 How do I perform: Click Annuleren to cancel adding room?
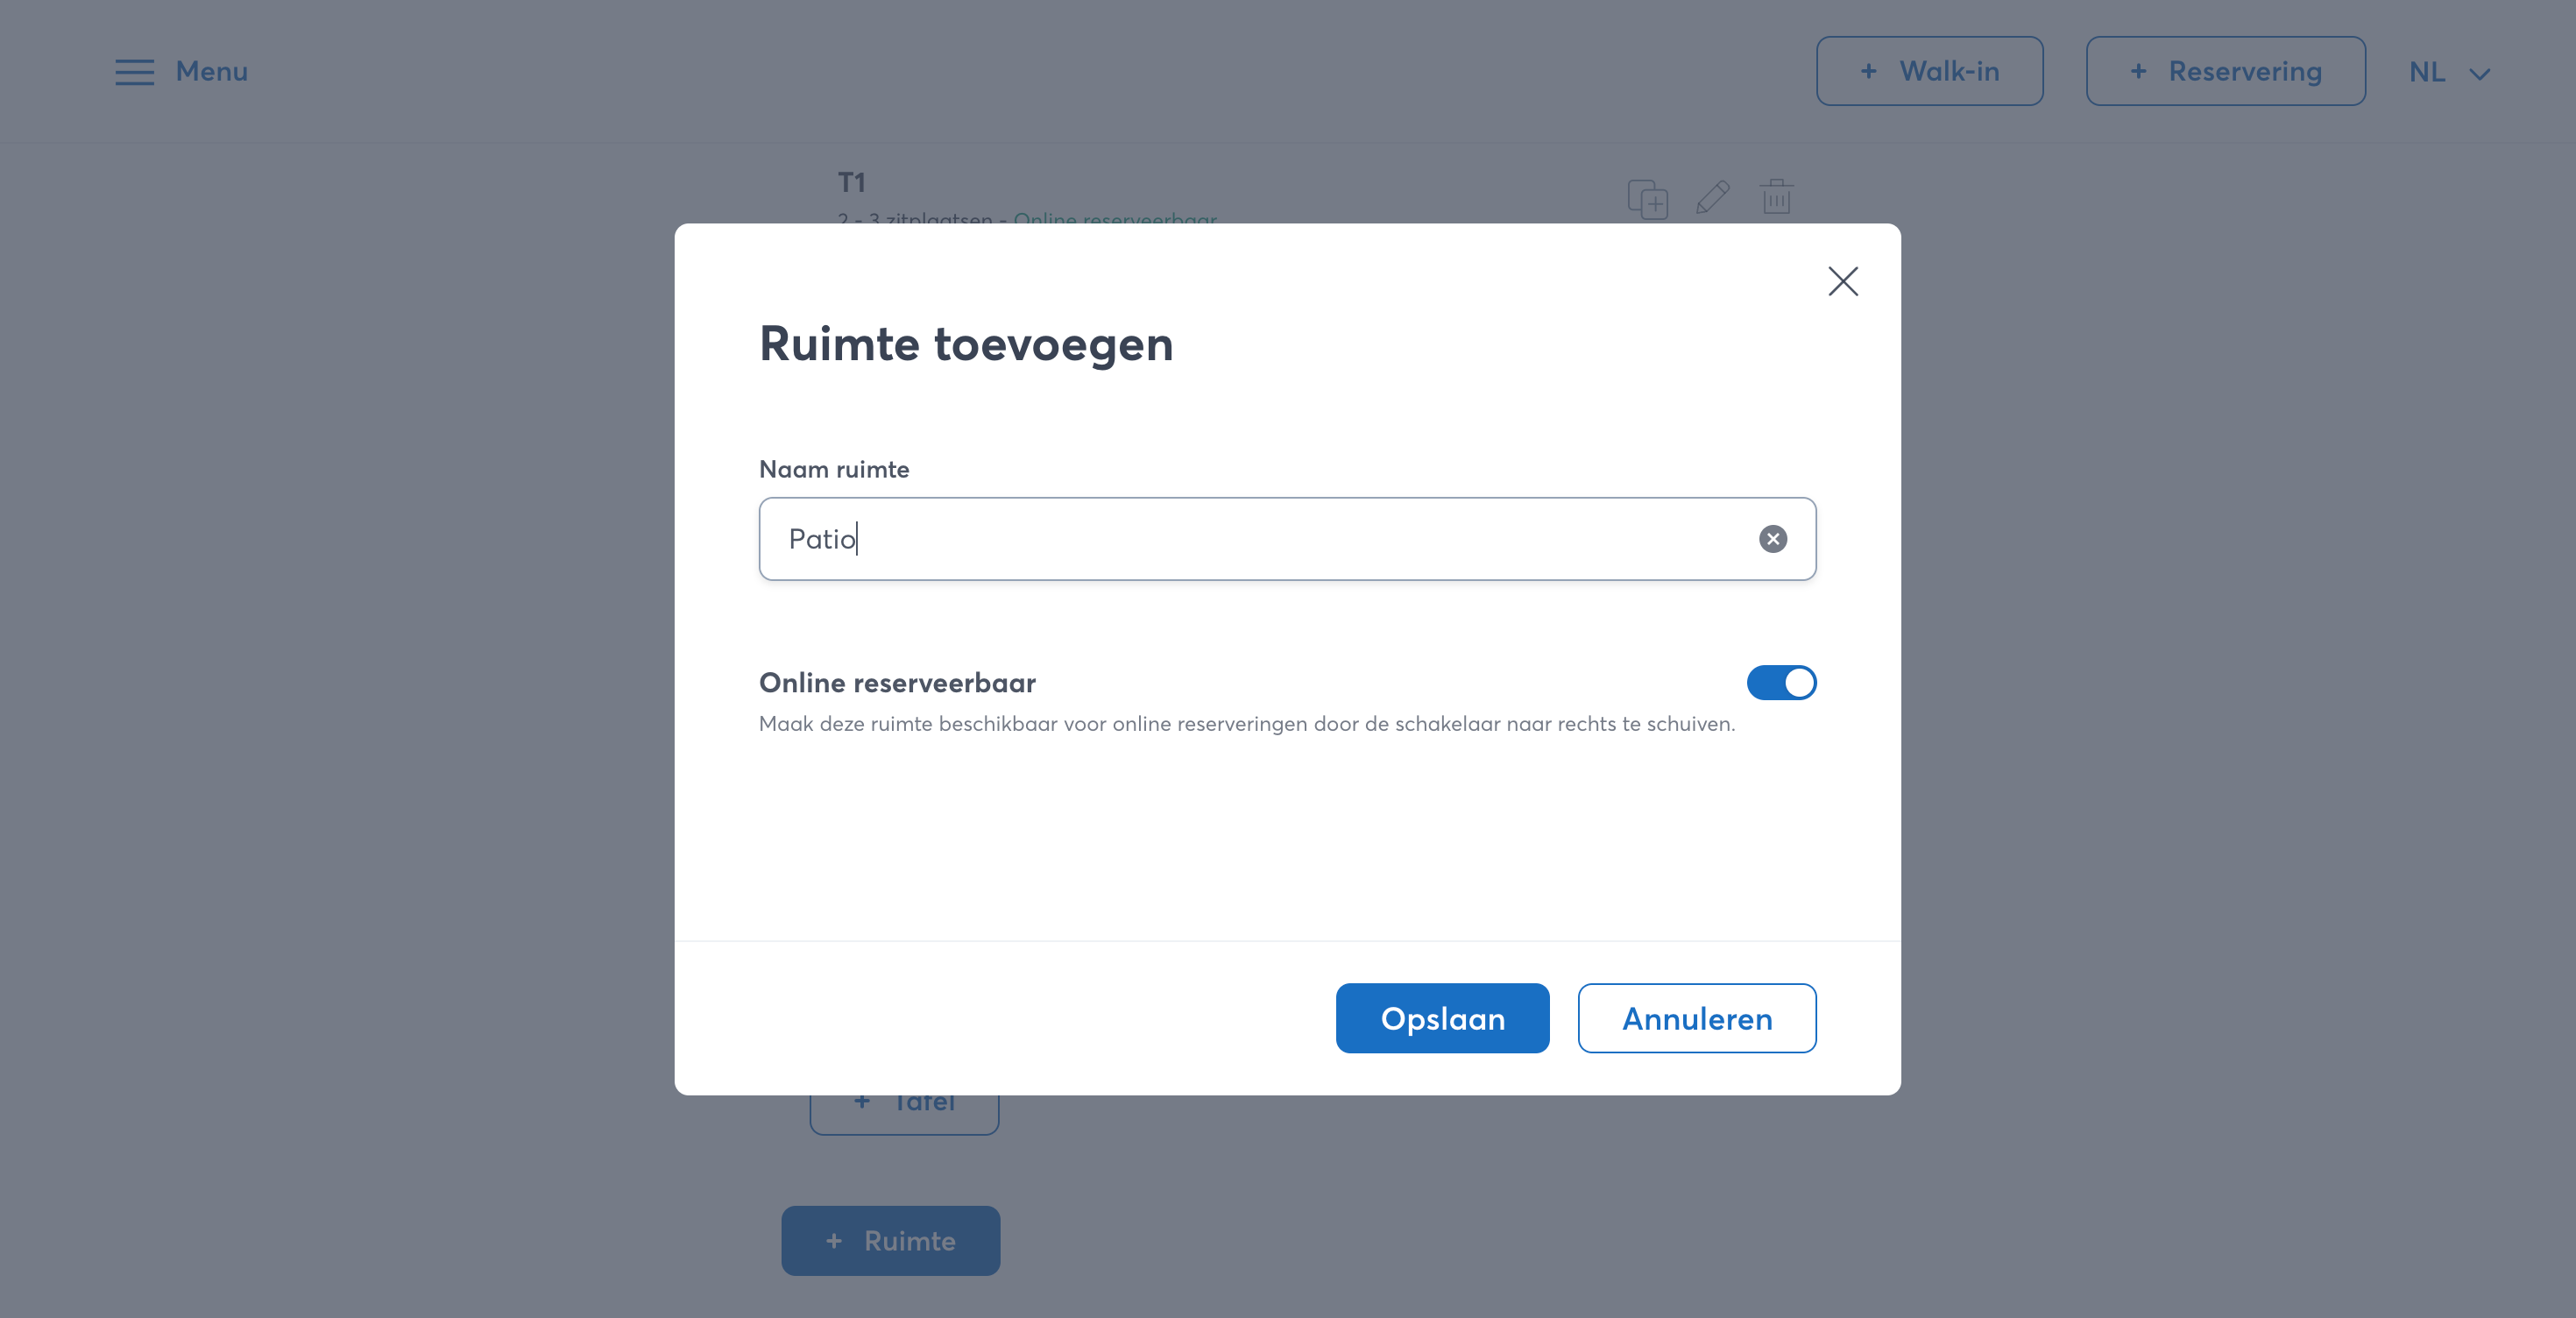click(1696, 1018)
